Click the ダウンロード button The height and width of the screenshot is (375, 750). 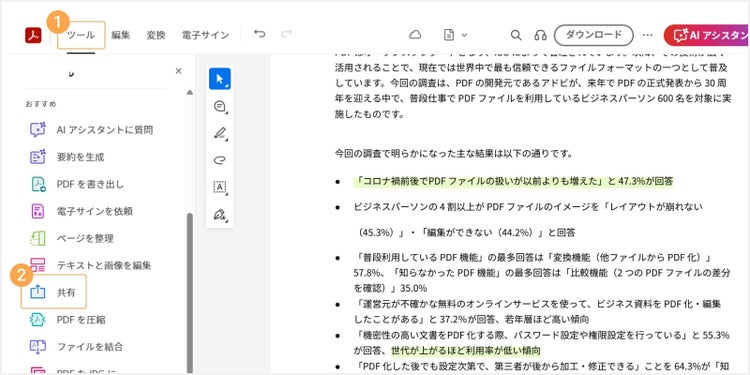(x=594, y=35)
